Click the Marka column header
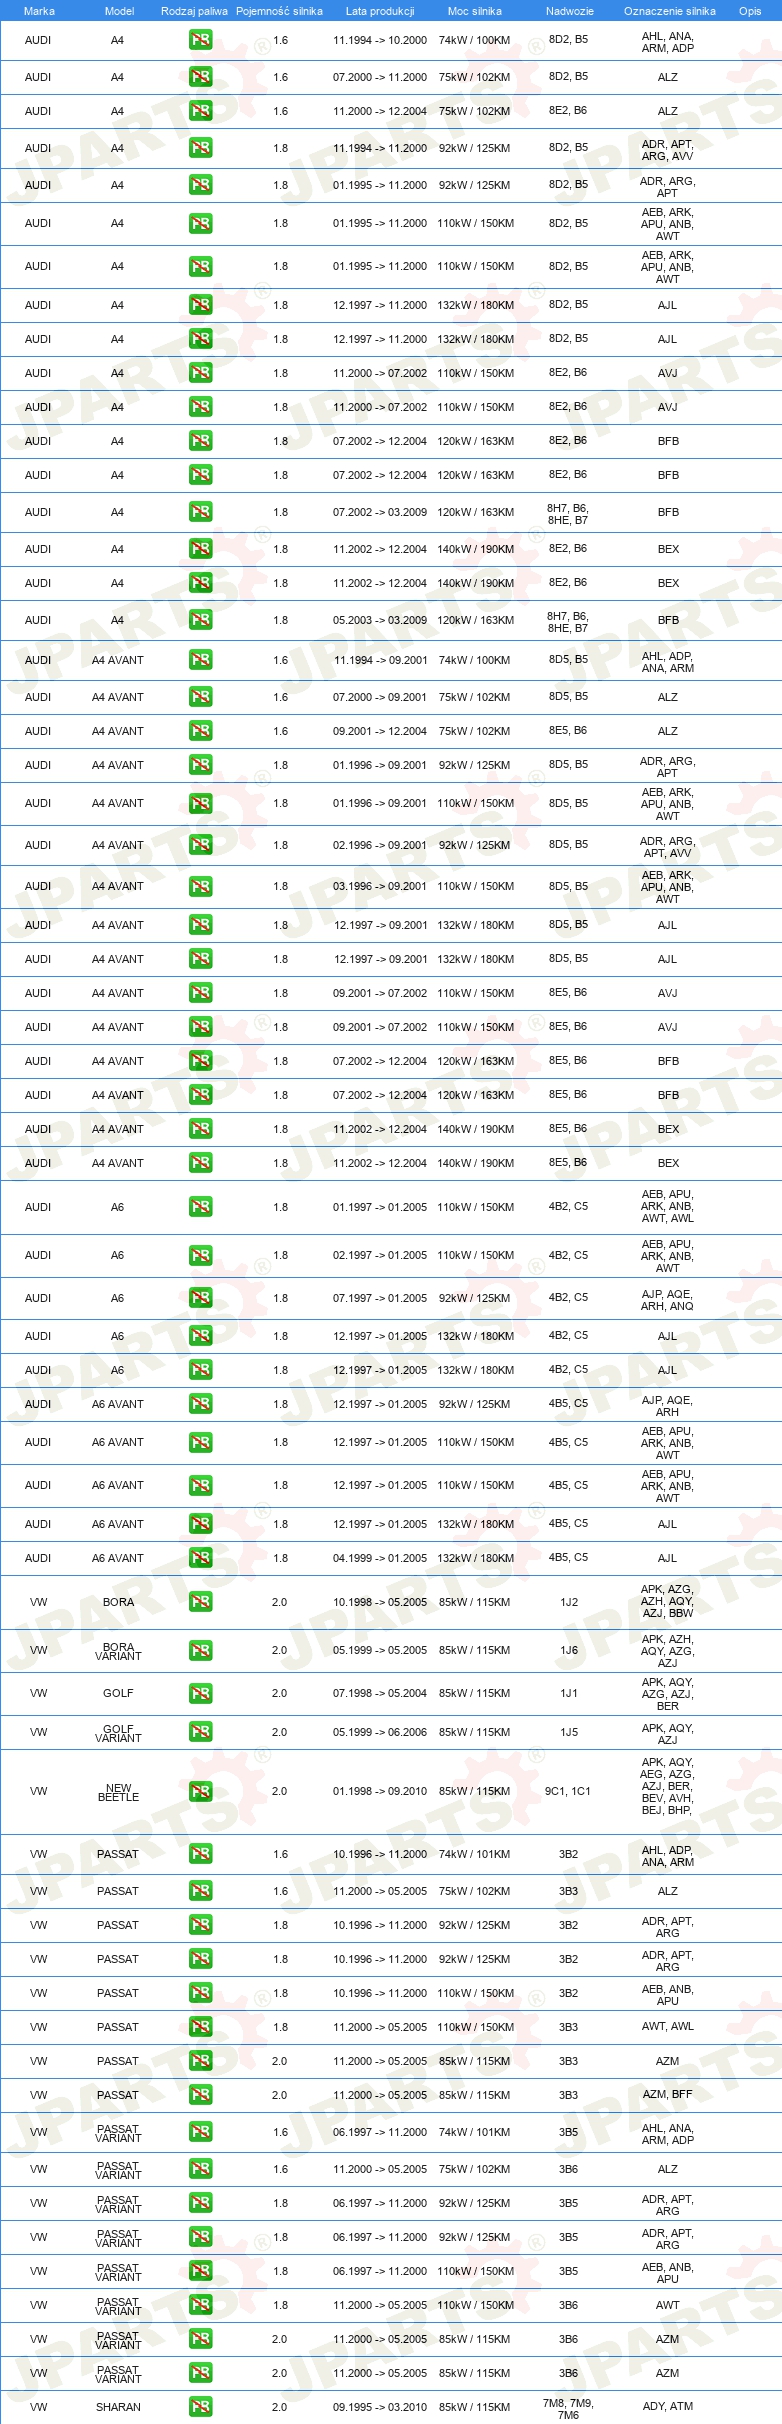This screenshot has height=2424, width=782. tap(39, 11)
